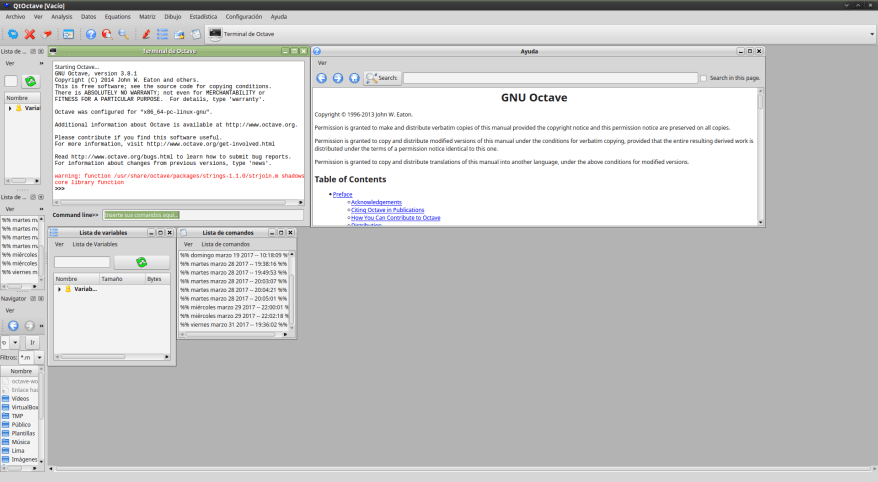Click the blue gear run icon in main toolbar
878x482 pixels.
(x=12, y=34)
